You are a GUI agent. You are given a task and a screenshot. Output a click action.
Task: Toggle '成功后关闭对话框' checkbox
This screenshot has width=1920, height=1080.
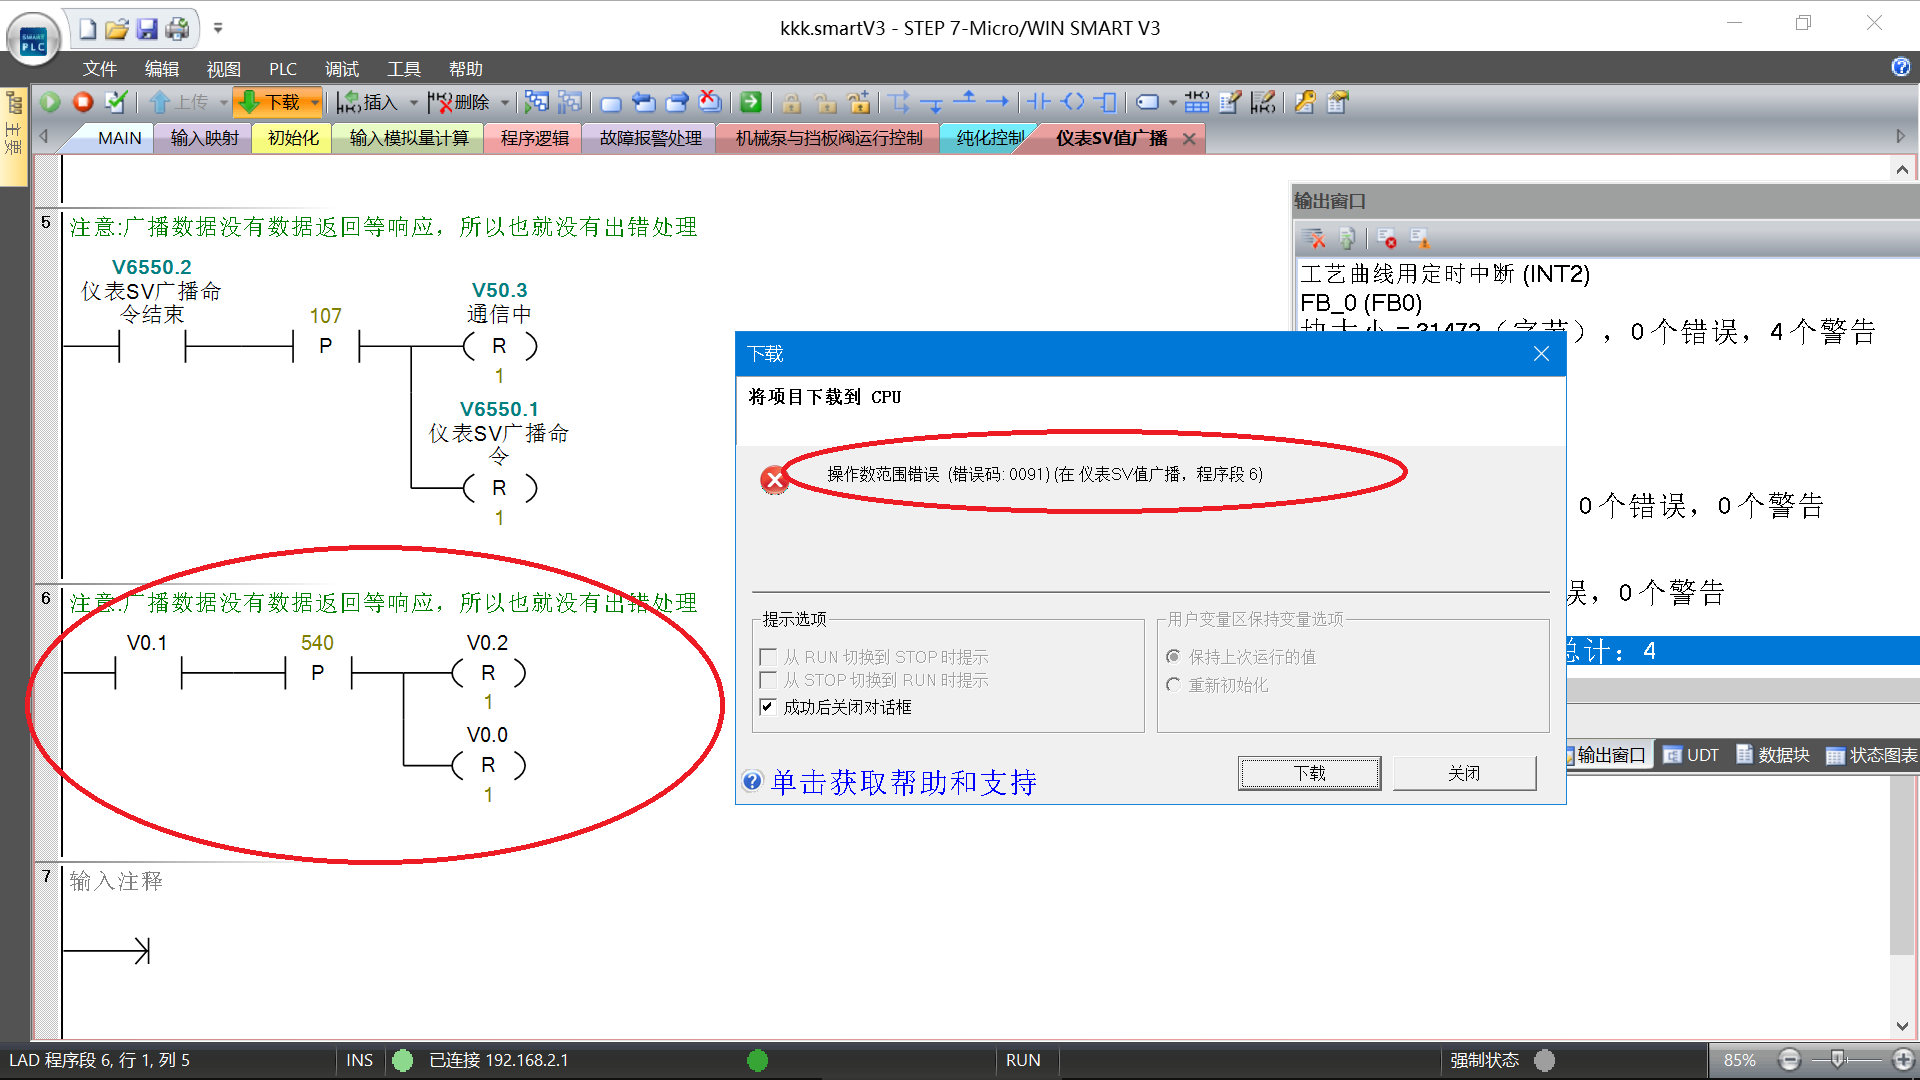[768, 707]
